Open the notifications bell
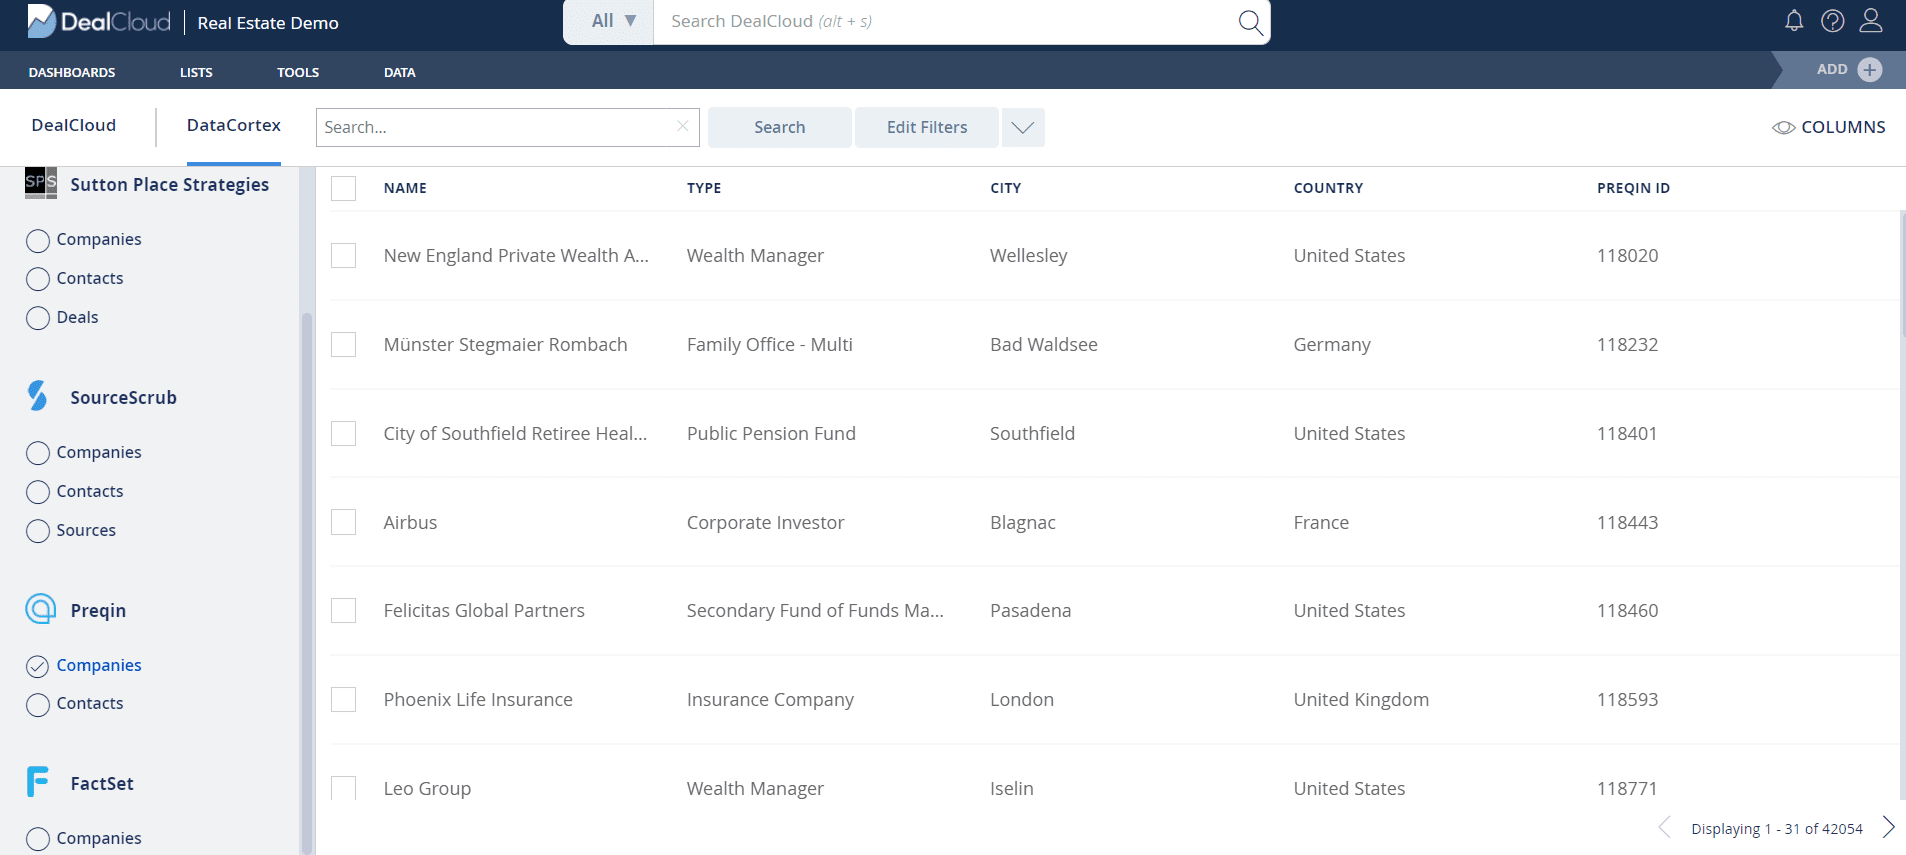 click(x=1794, y=21)
